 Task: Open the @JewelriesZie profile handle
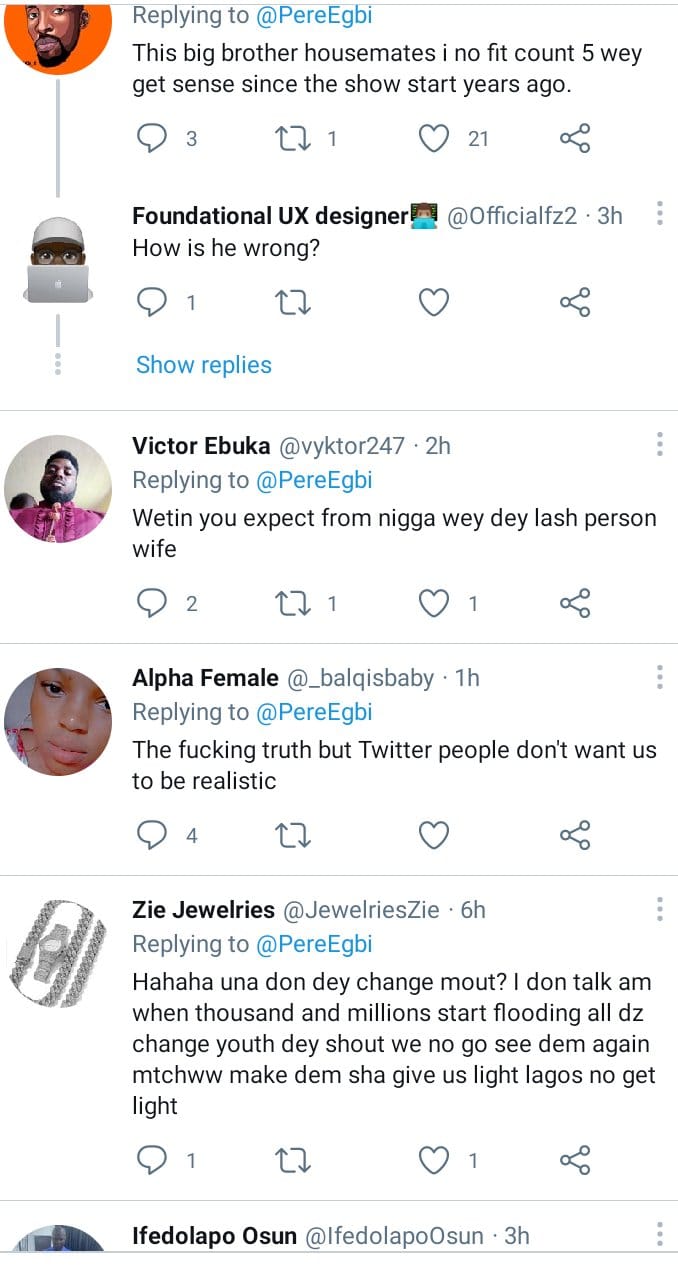coord(361,910)
